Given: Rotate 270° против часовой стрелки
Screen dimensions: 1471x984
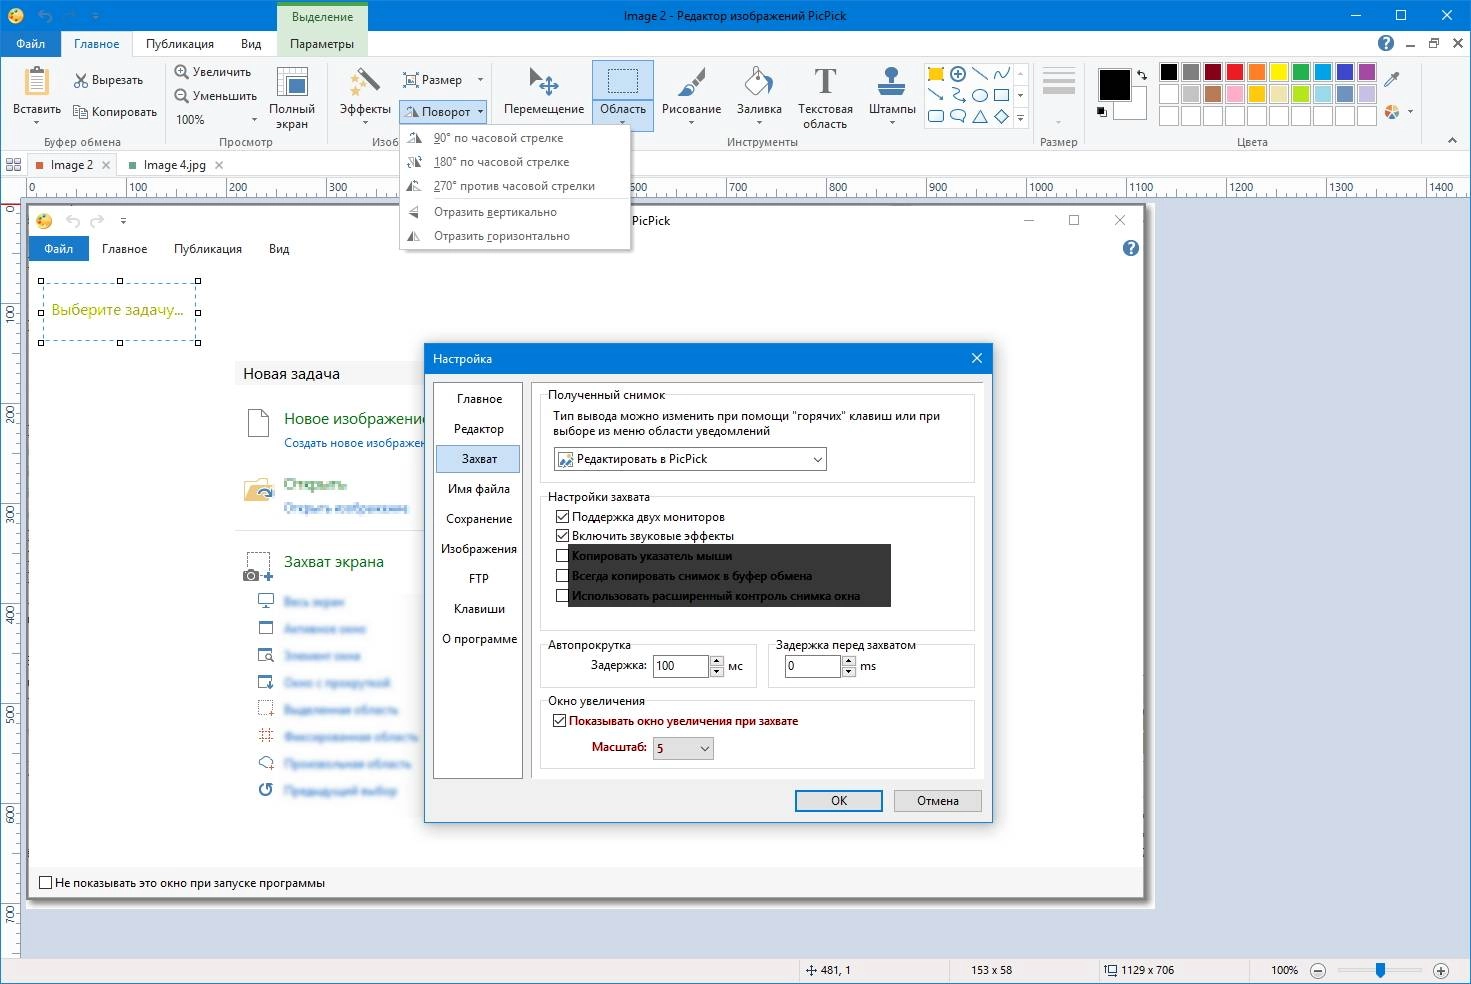Looking at the screenshot, I should (515, 186).
